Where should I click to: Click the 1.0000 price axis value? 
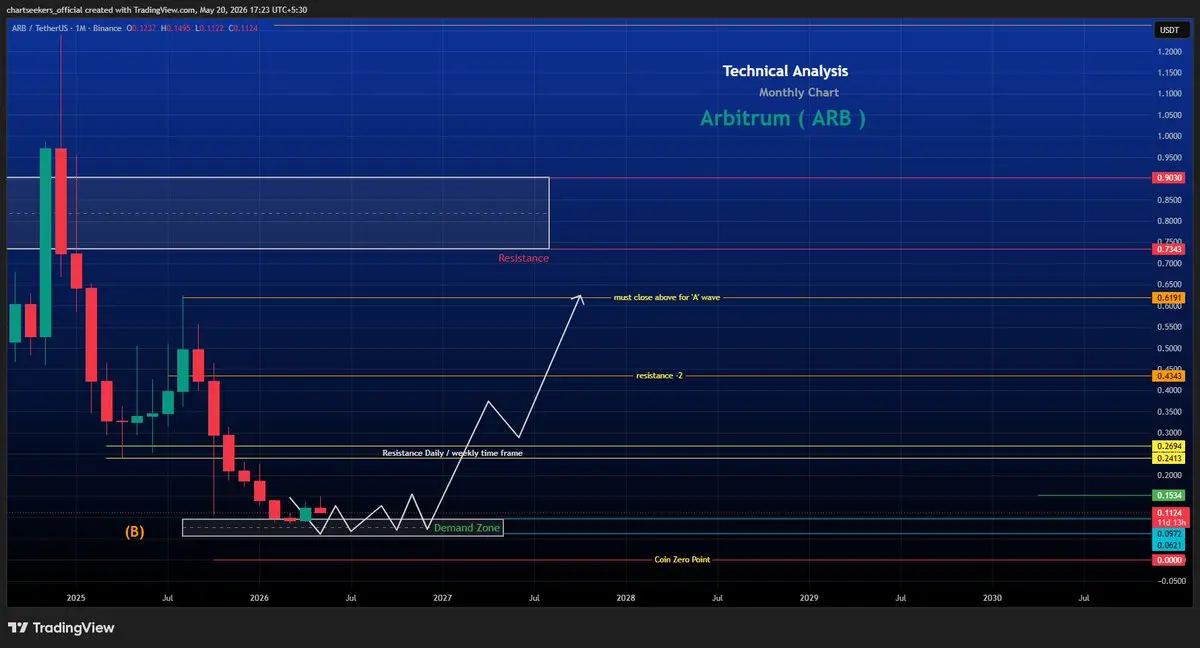pyautogui.click(x=1168, y=136)
